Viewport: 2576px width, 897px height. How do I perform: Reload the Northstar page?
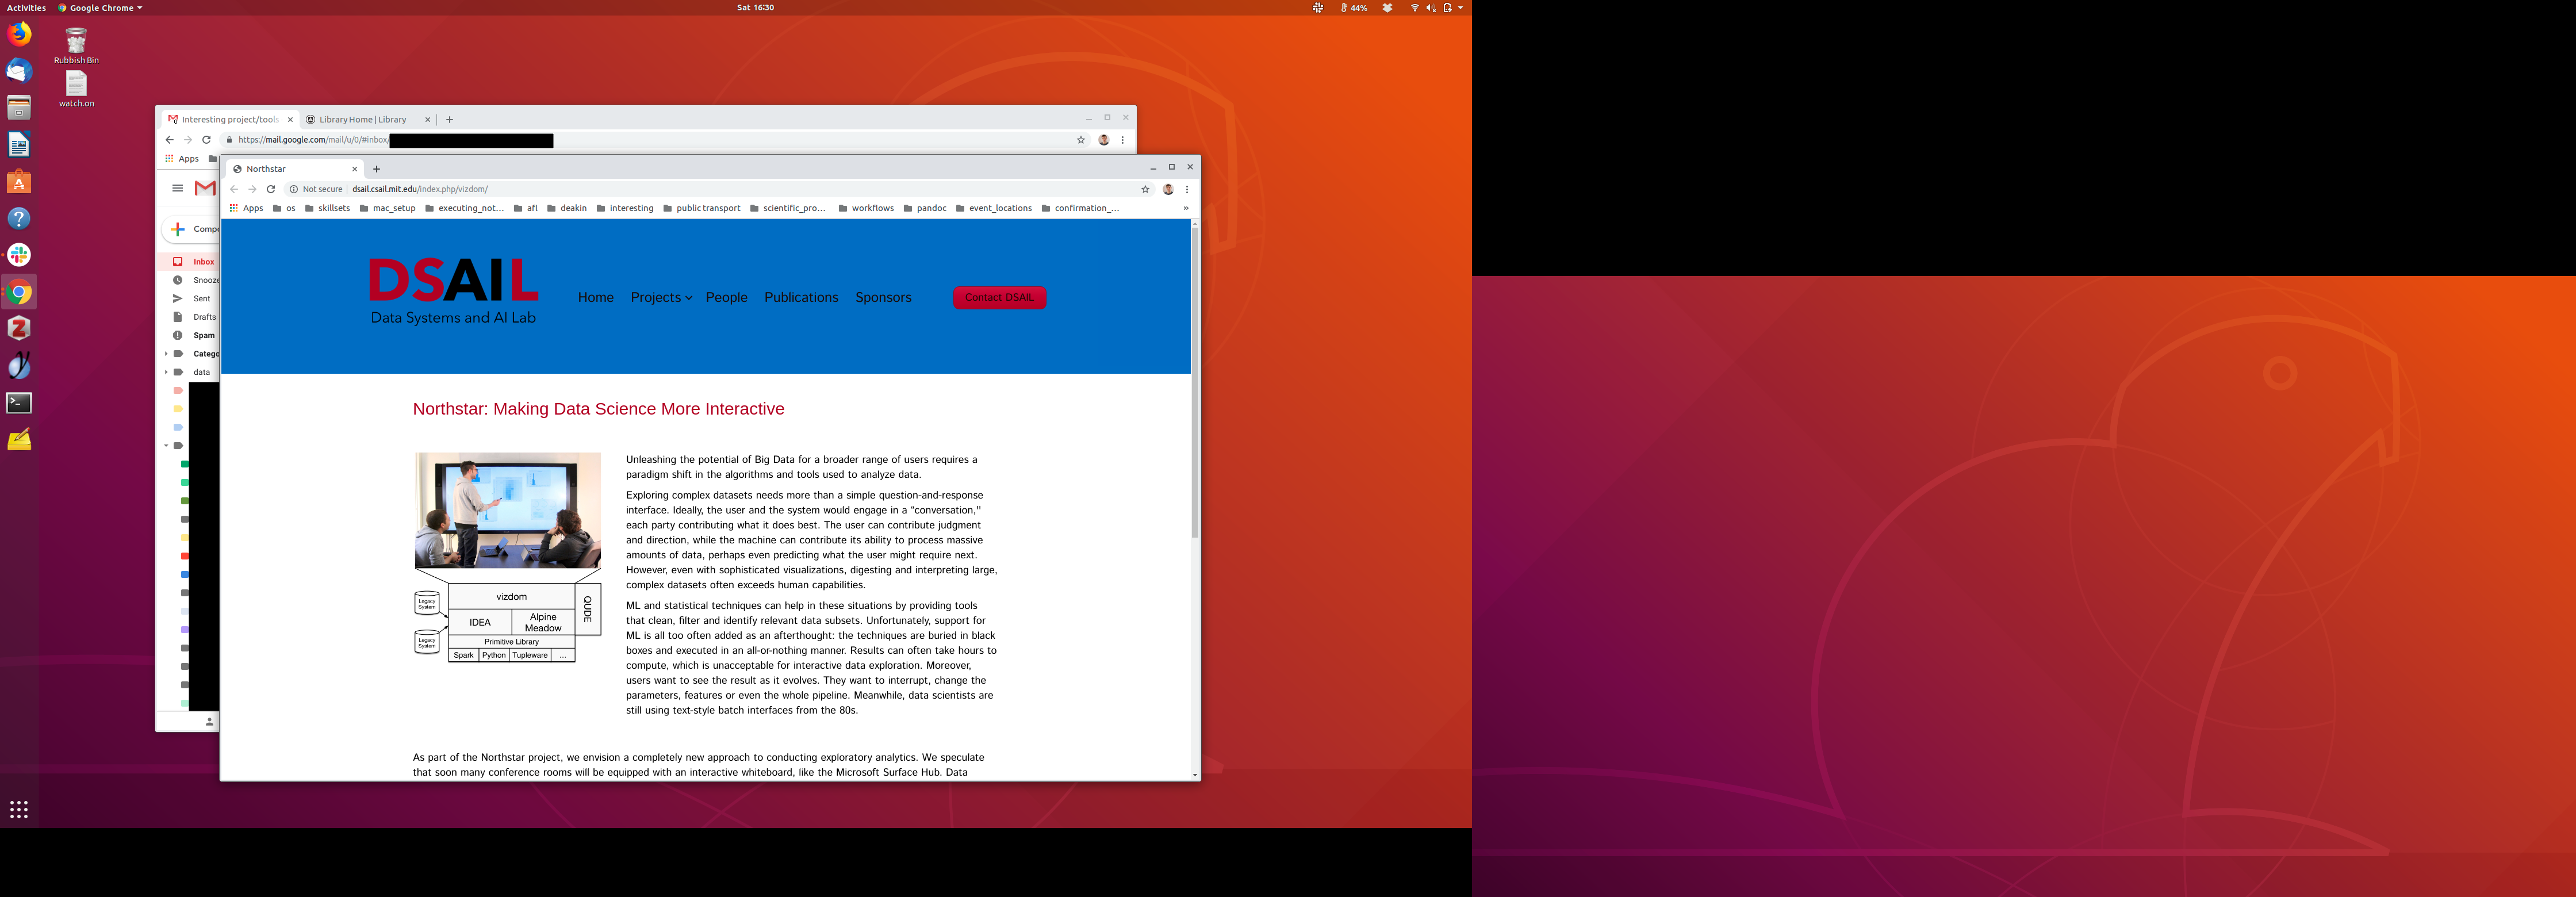pyautogui.click(x=270, y=189)
